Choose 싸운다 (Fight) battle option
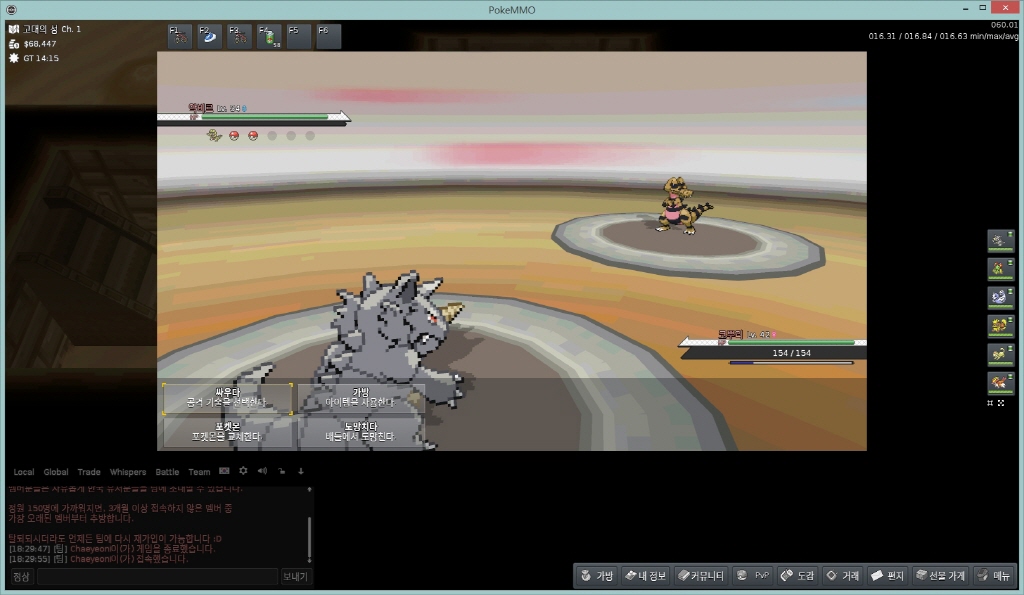 pyautogui.click(x=227, y=399)
